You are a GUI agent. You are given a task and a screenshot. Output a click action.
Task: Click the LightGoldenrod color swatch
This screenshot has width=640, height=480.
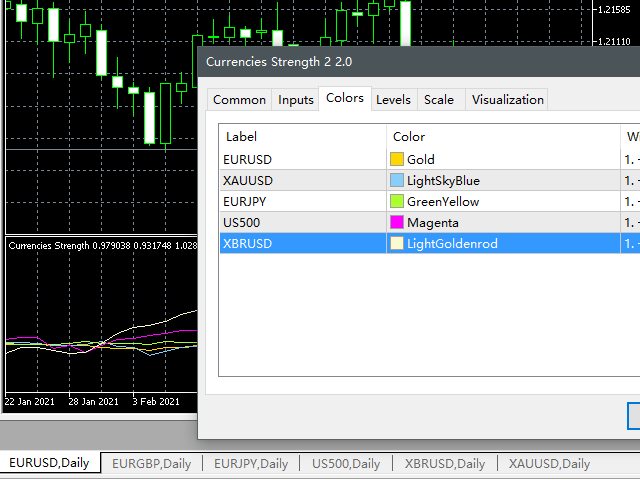coord(397,243)
